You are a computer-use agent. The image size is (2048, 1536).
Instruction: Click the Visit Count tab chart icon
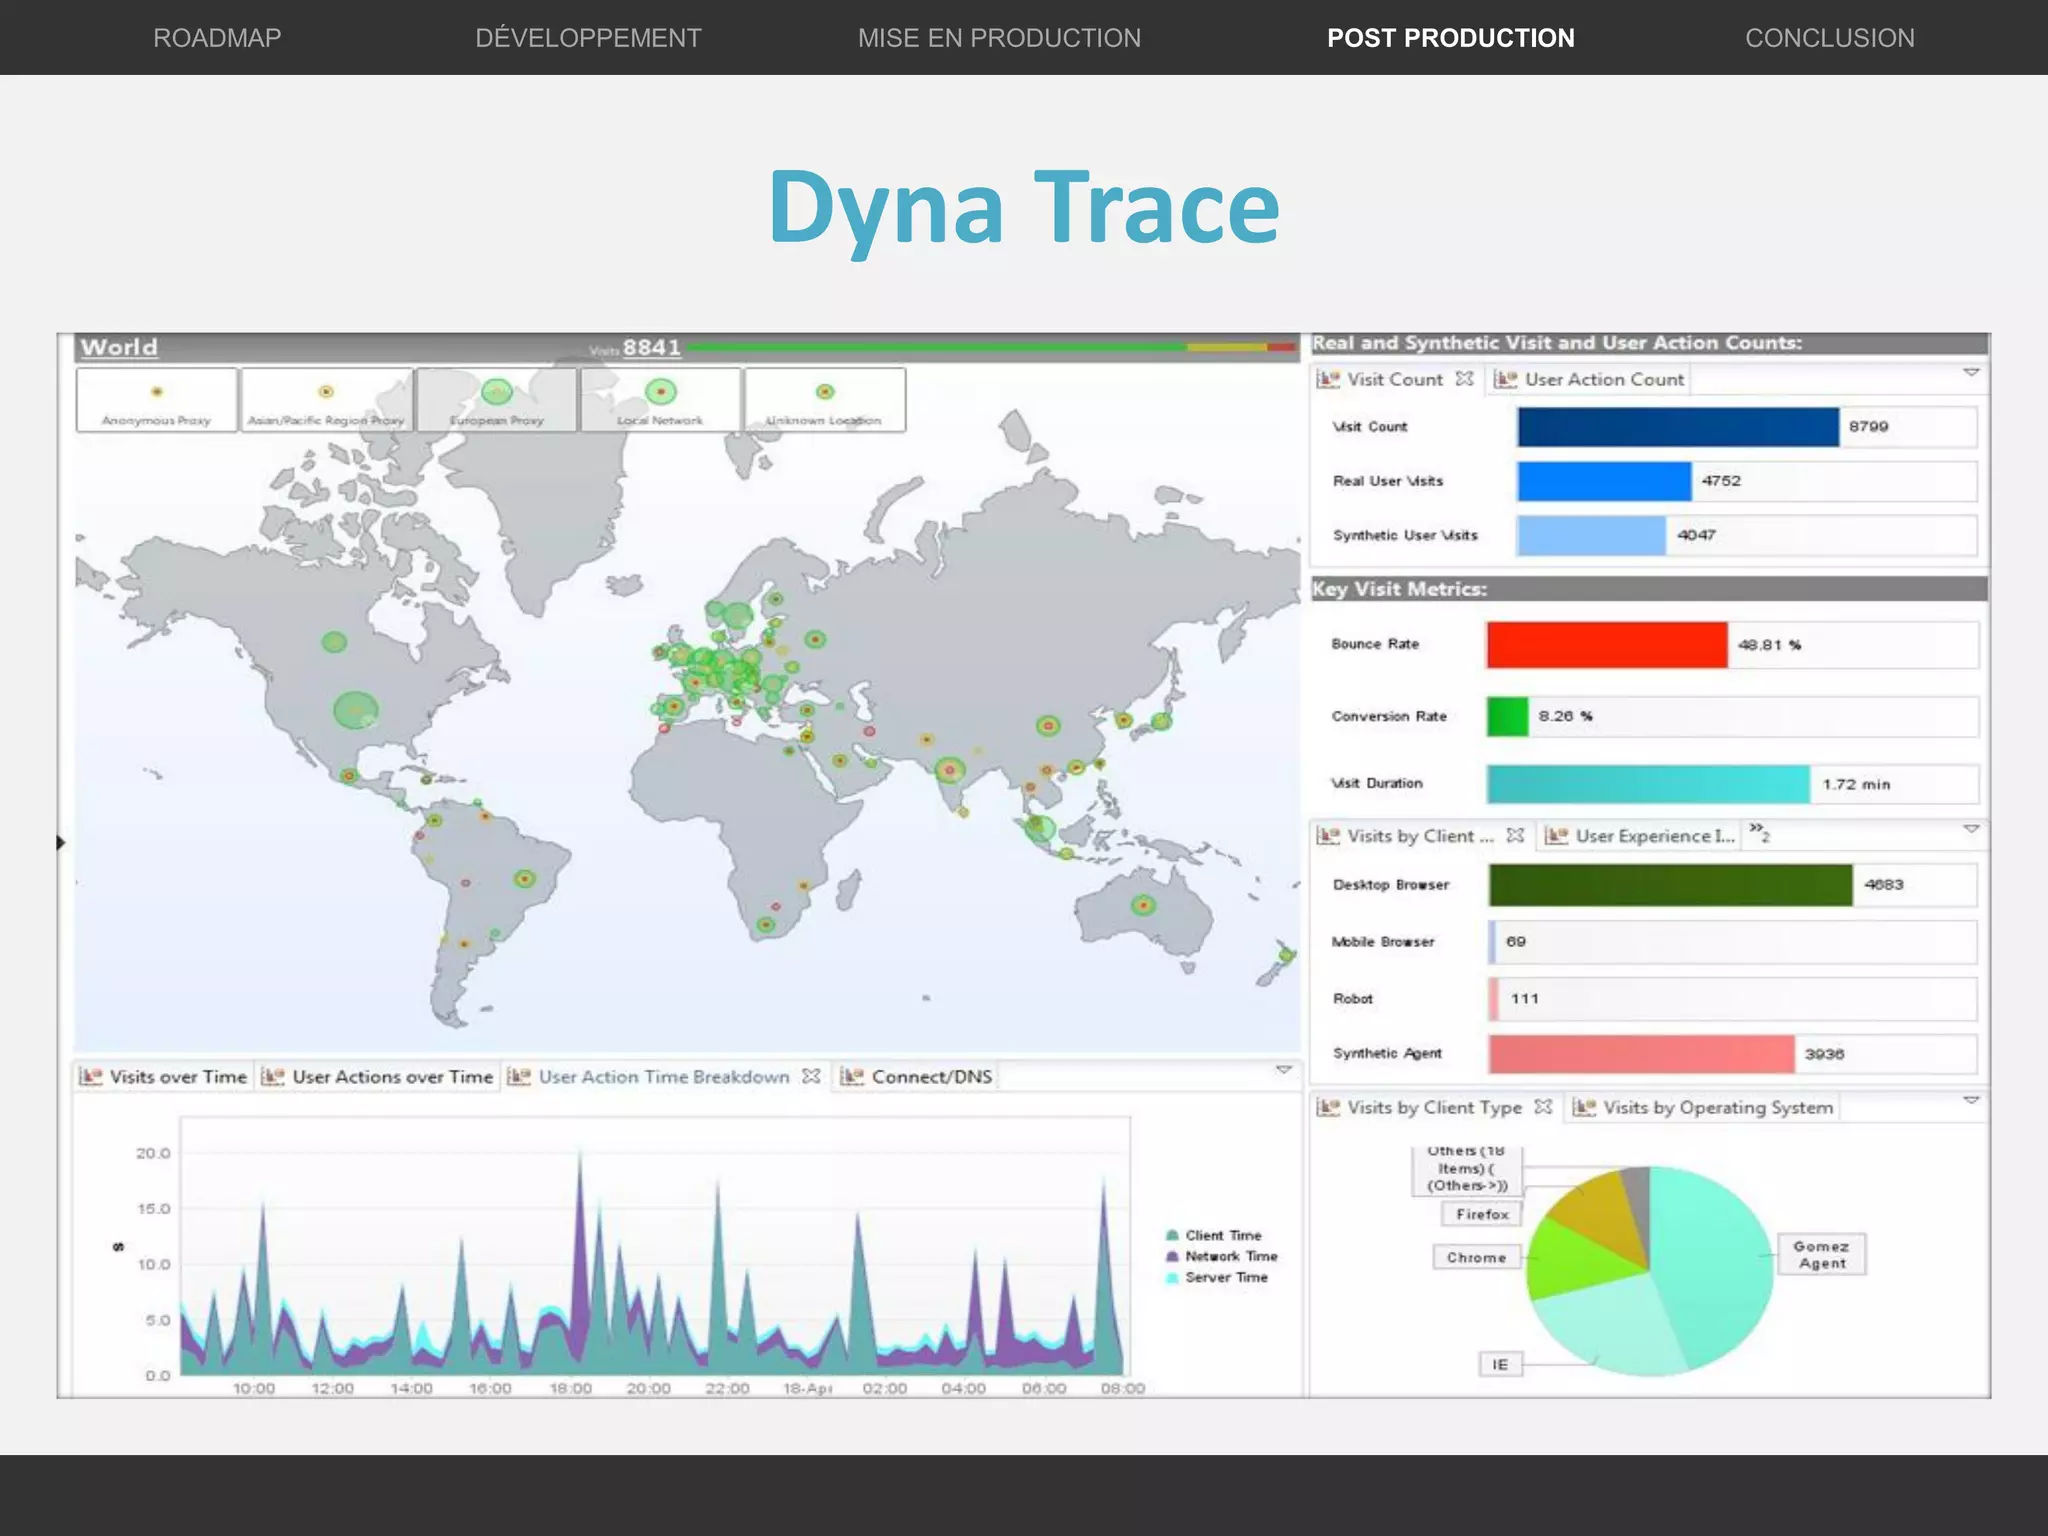pos(1328,379)
